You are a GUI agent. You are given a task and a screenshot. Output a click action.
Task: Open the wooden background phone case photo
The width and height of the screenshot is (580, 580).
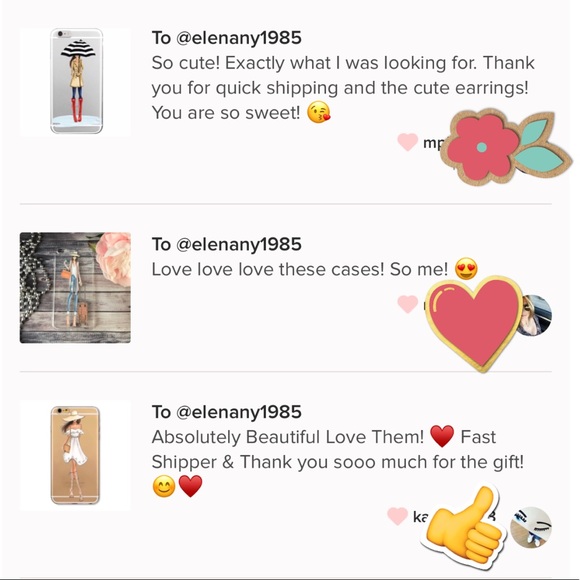(75, 288)
